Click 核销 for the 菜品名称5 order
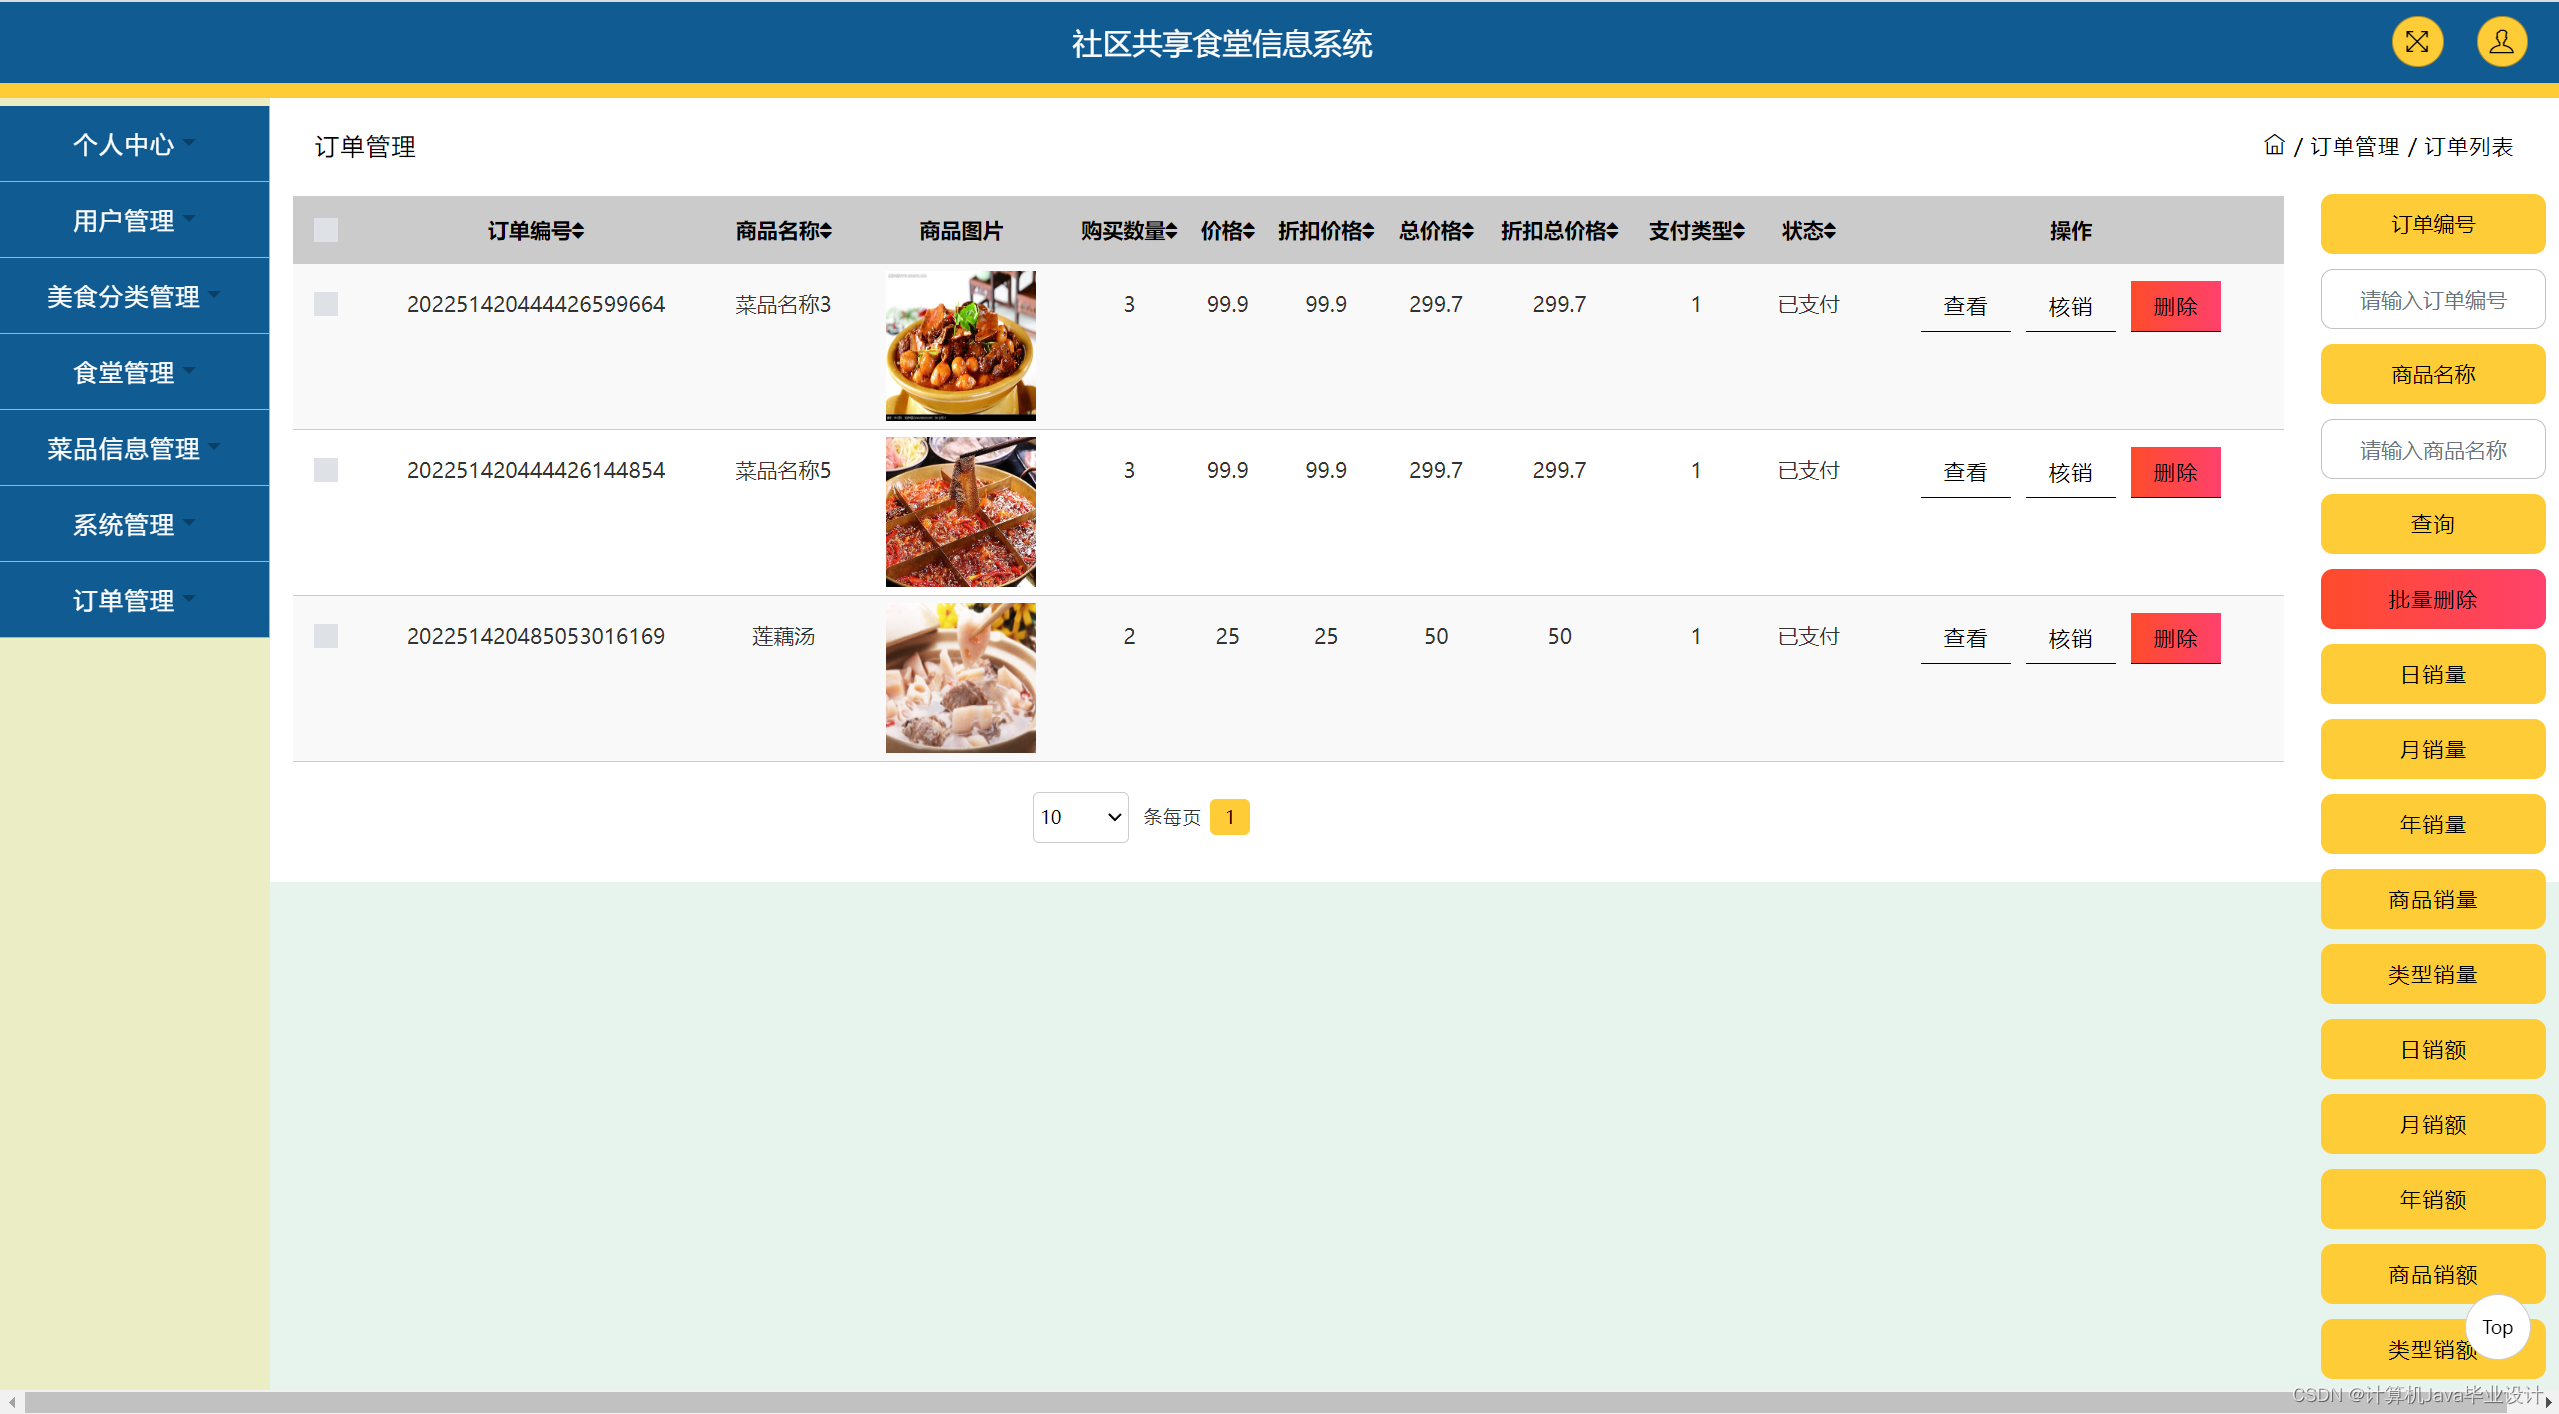This screenshot has height=1414, width=2559. tap(2069, 472)
